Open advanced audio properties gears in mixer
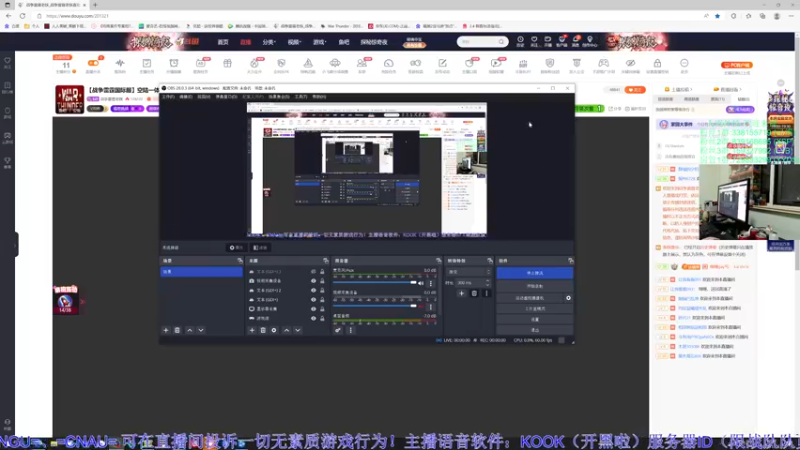Image resolution: width=800 pixels, height=450 pixels. click(338, 330)
